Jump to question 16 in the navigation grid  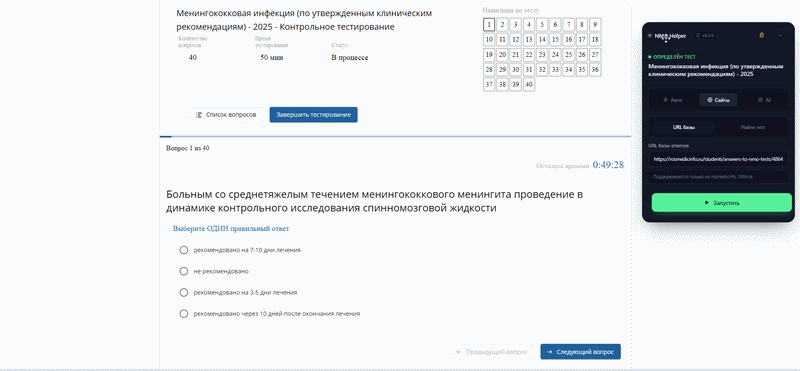tap(568, 39)
